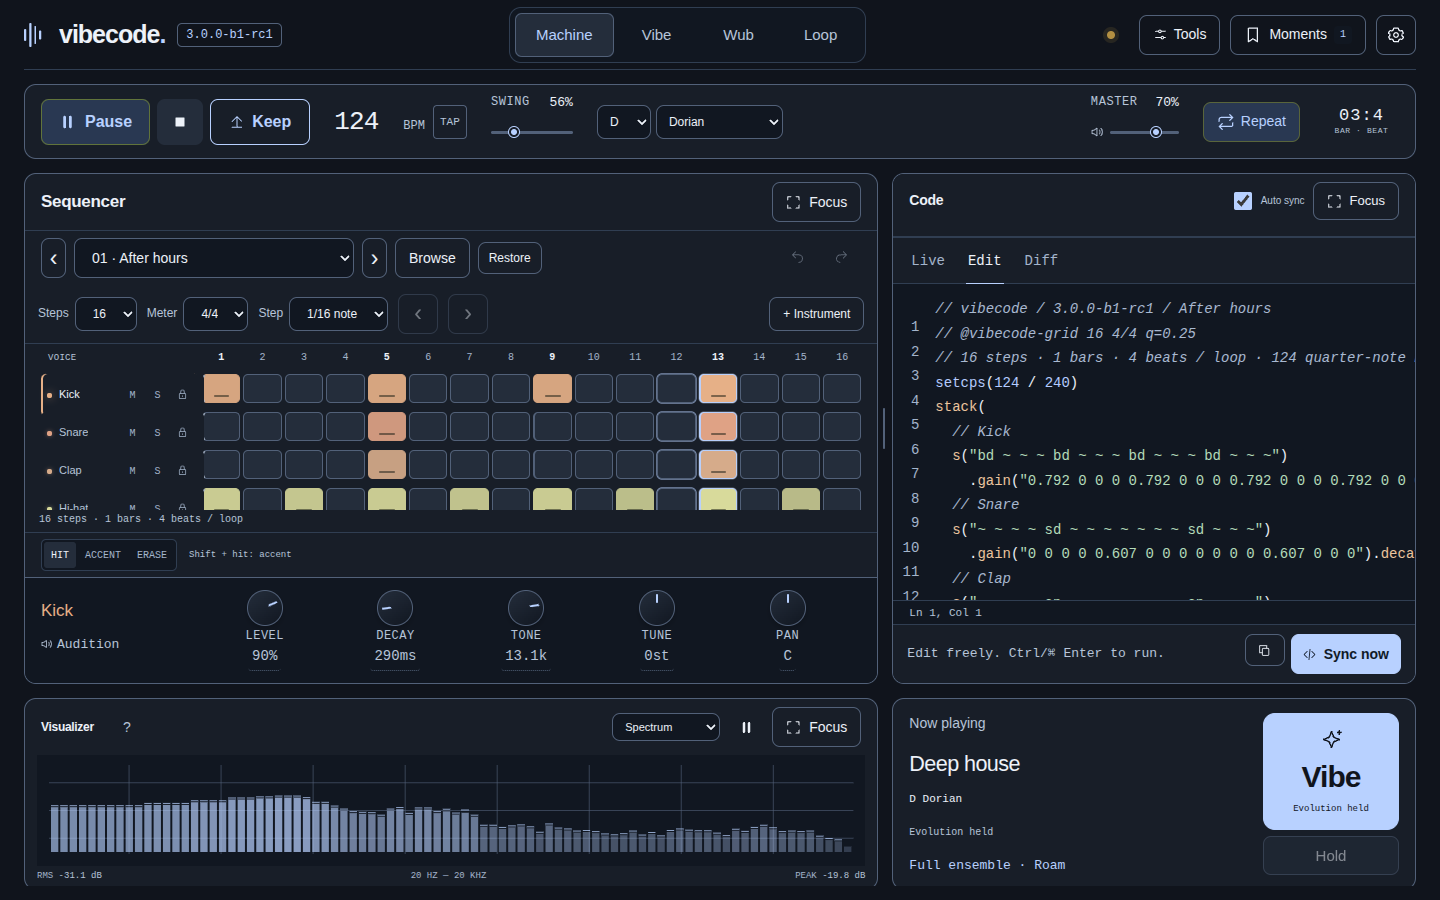
Task: Undo the last sequencer edit
Action: click(798, 257)
